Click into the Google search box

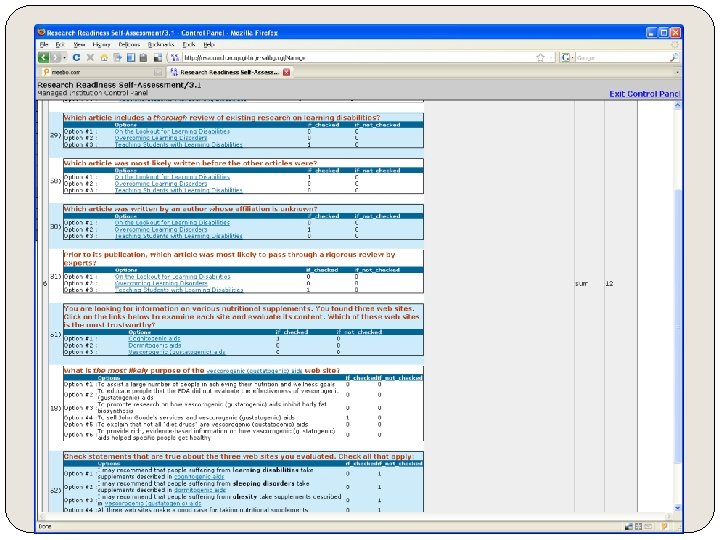pos(622,57)
